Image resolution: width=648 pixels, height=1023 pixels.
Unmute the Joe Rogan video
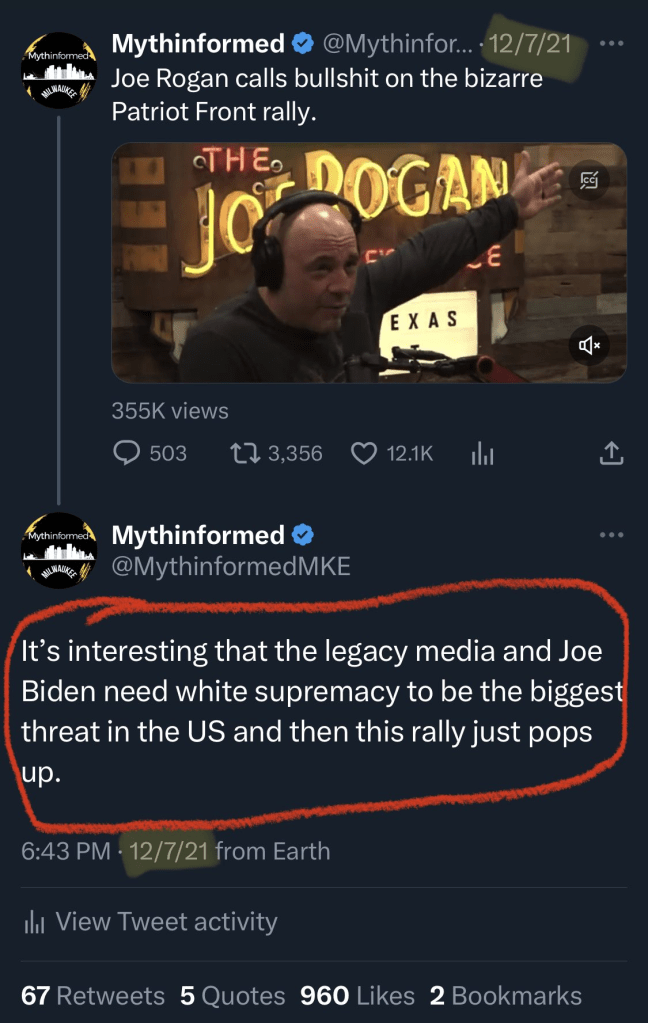(x=587, y=345)
